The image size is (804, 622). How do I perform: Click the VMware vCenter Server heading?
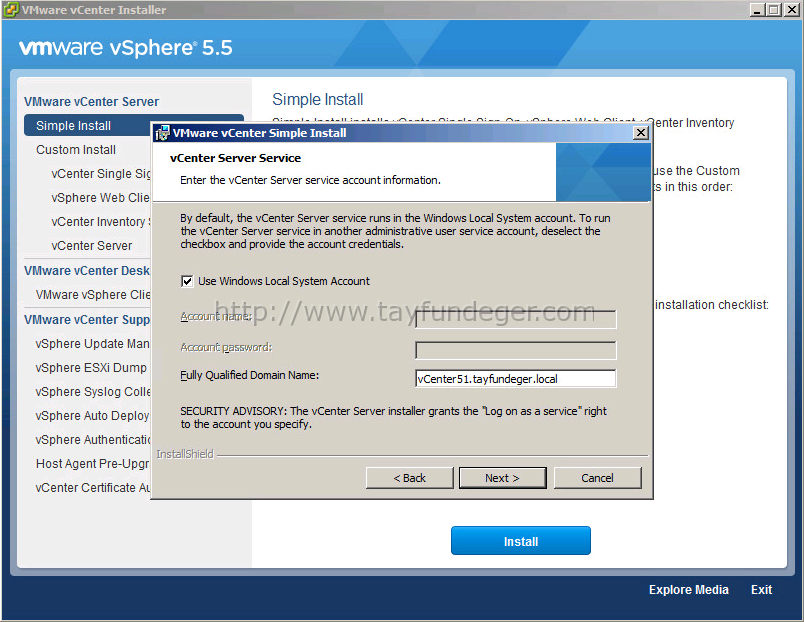(91, 102)
